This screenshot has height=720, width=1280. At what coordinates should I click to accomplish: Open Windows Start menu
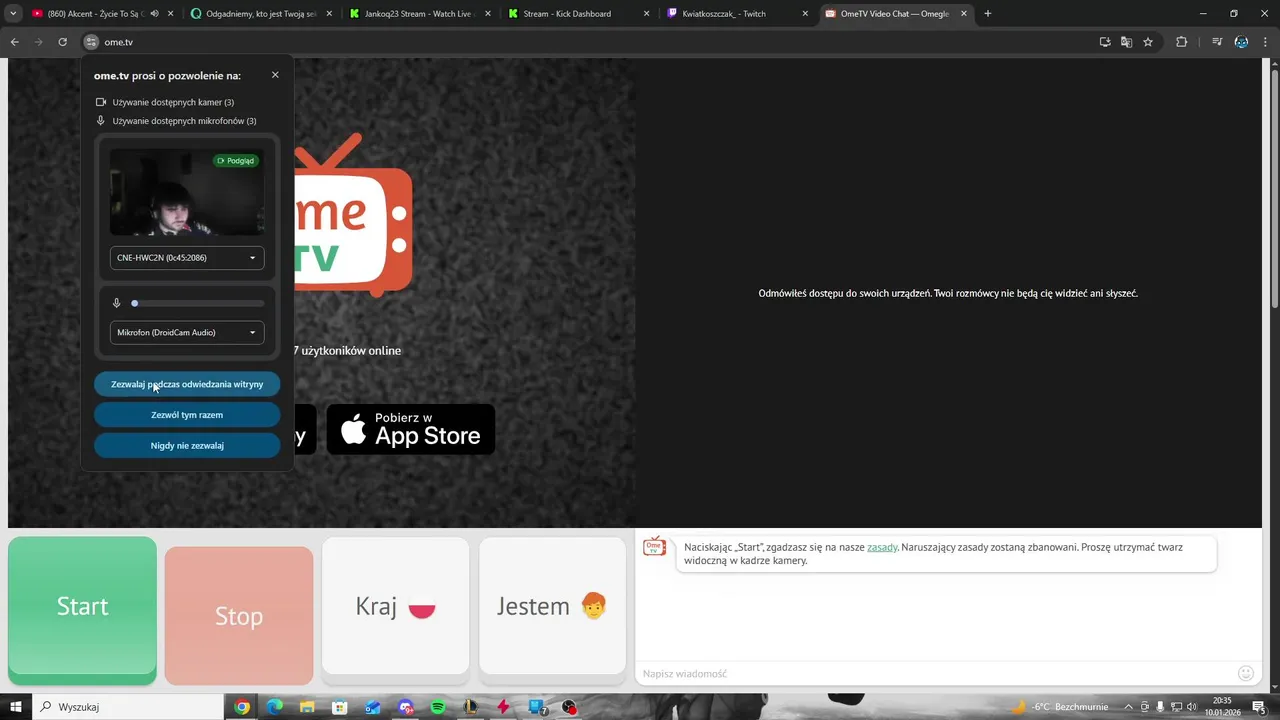click(16, 707)
